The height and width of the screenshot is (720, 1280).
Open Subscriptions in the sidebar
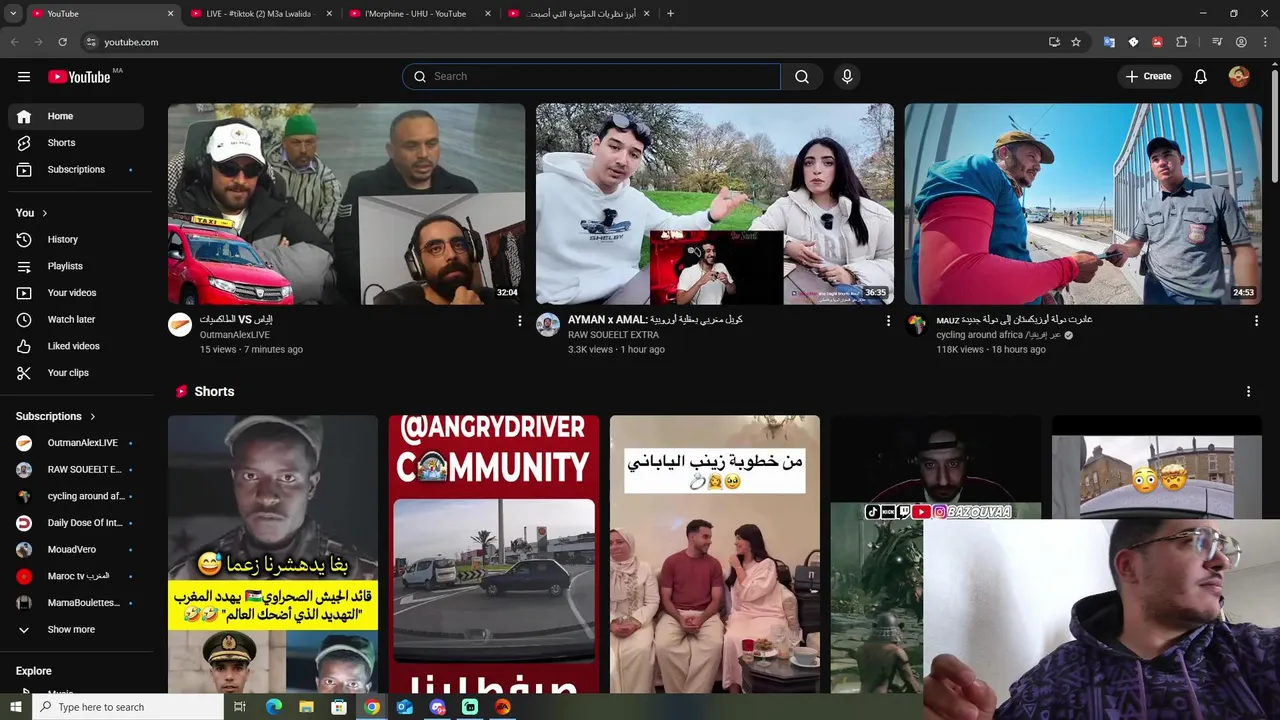click(x=76, y=170)
